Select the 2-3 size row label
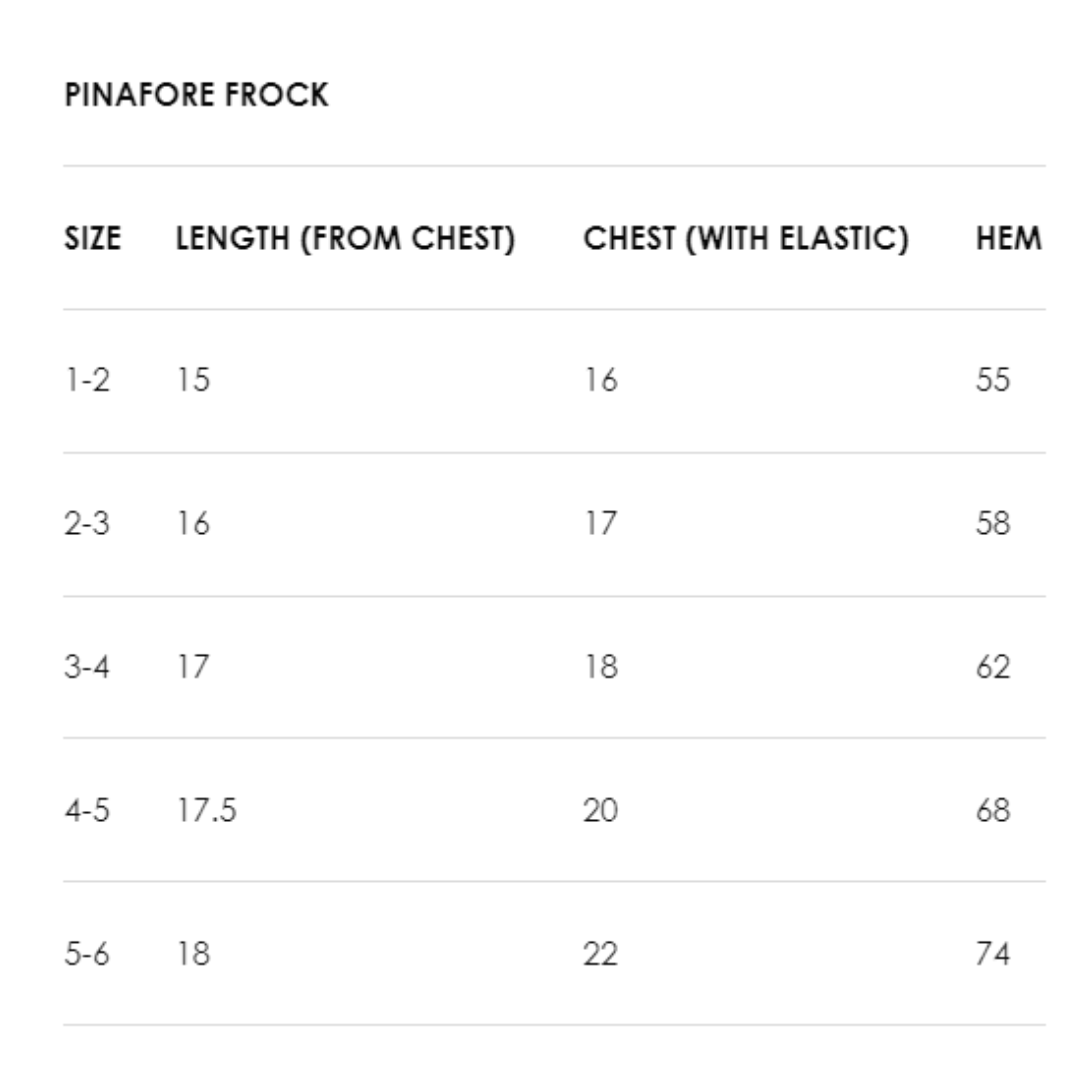This screenshot has height=1080, width=1080. 87,523
